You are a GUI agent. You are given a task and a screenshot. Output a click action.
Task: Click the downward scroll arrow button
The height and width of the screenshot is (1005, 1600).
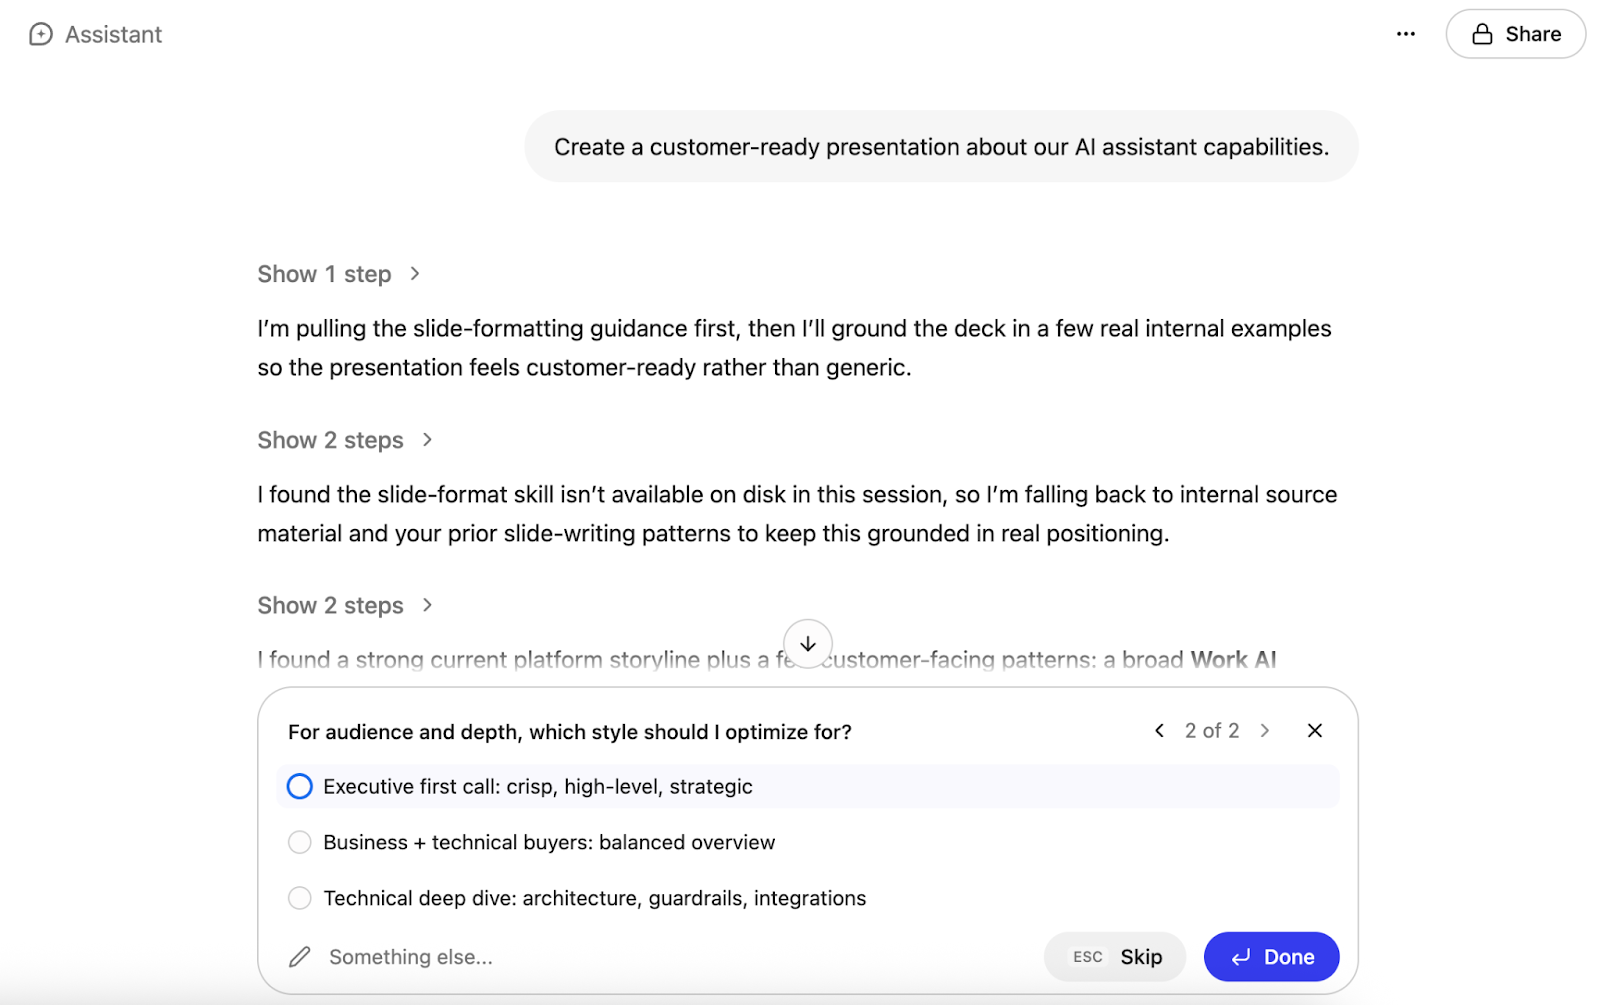coord(807,644)
